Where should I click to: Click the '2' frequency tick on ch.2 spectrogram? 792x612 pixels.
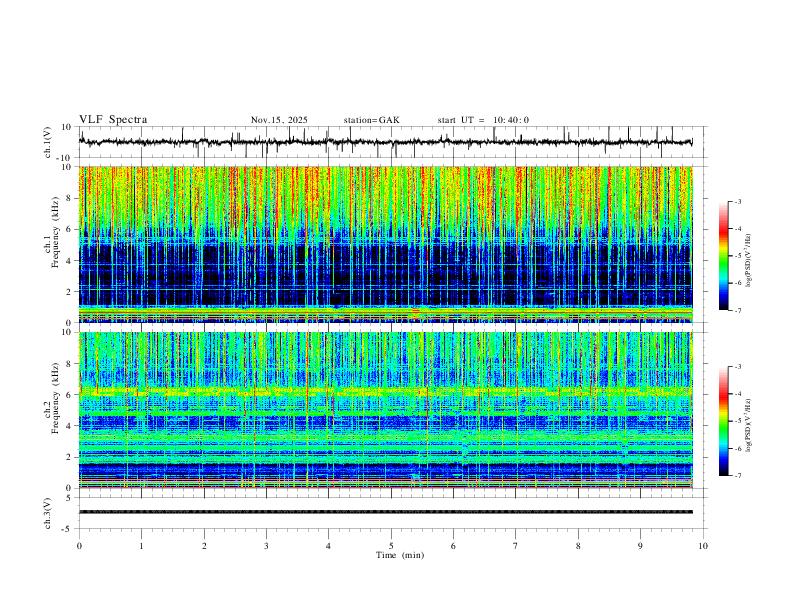[70, 457]
